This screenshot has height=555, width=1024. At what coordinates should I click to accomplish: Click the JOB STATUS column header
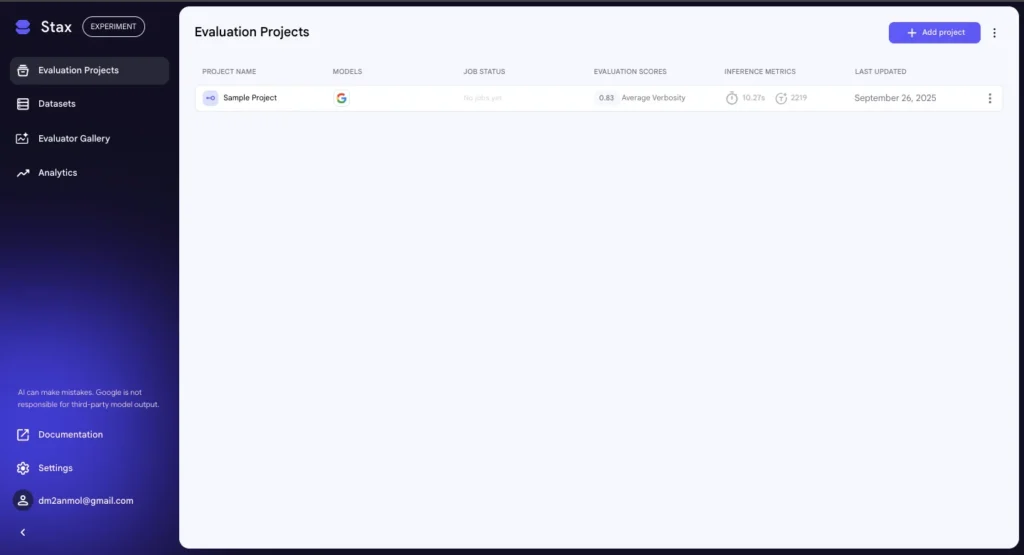pyautogui.click(x=485, y=72)
